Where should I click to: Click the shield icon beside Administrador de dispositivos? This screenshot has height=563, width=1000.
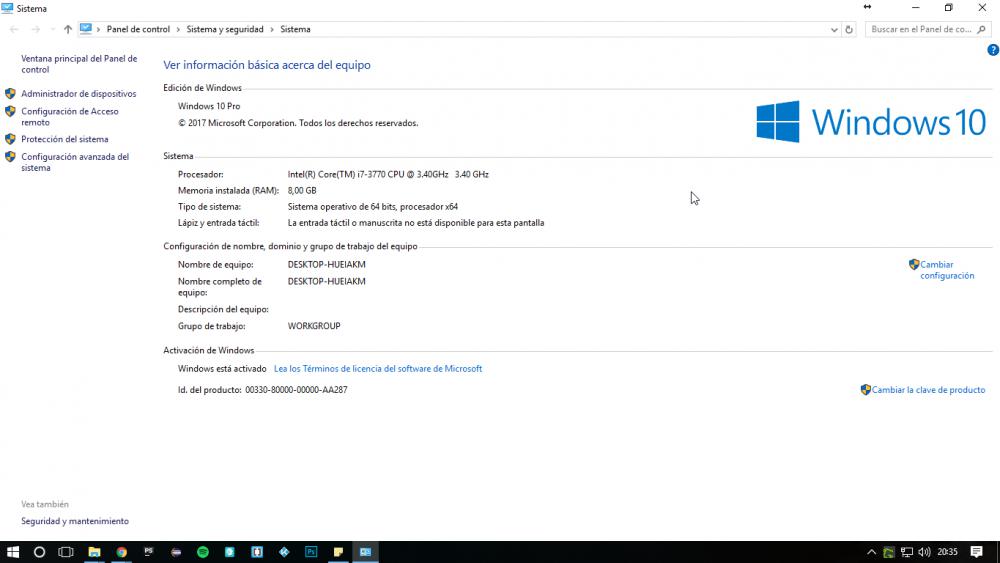(x=10, y=94)
